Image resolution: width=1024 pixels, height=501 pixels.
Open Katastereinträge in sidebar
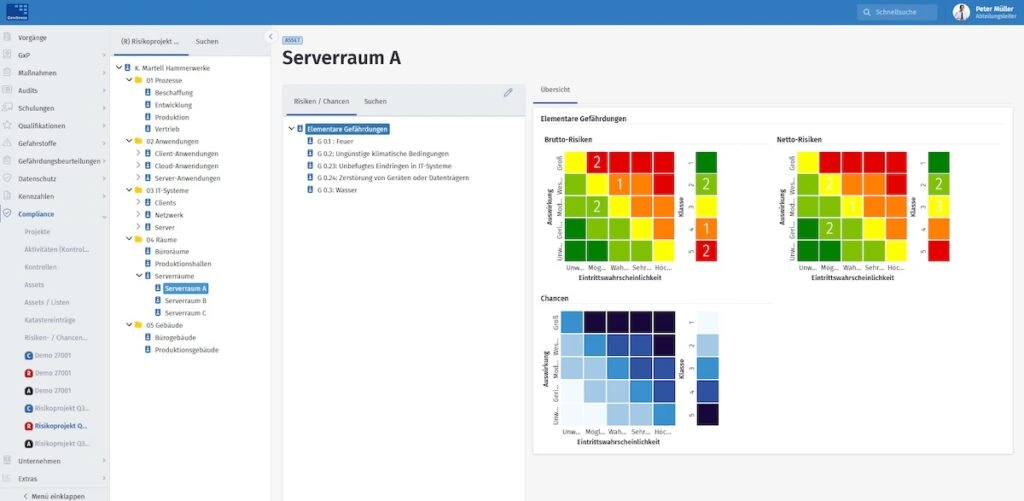[x=50, y=320]
